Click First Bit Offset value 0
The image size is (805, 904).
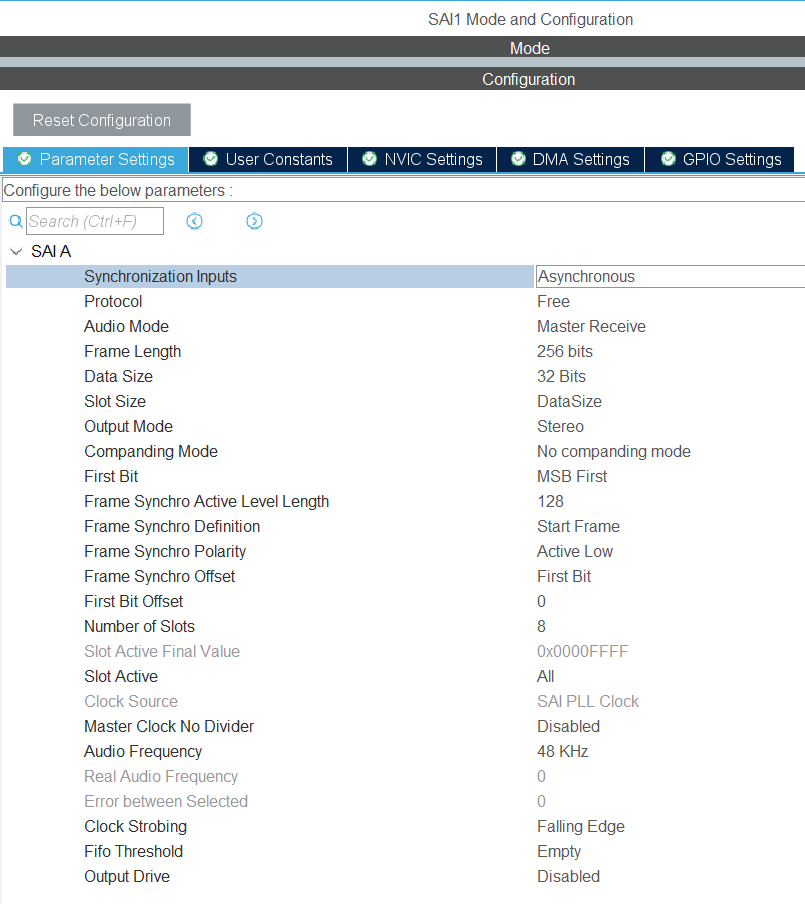[541, 601]
